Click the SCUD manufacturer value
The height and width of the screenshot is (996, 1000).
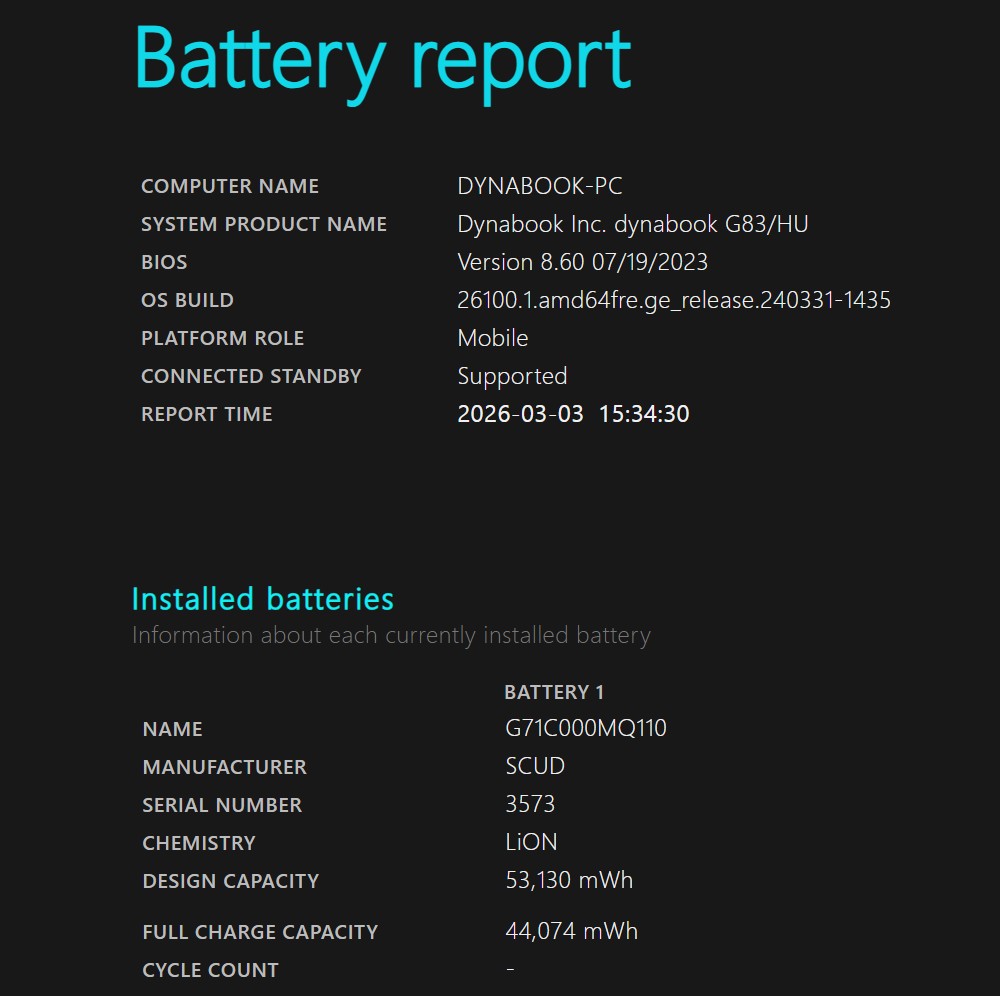point(535,767)
